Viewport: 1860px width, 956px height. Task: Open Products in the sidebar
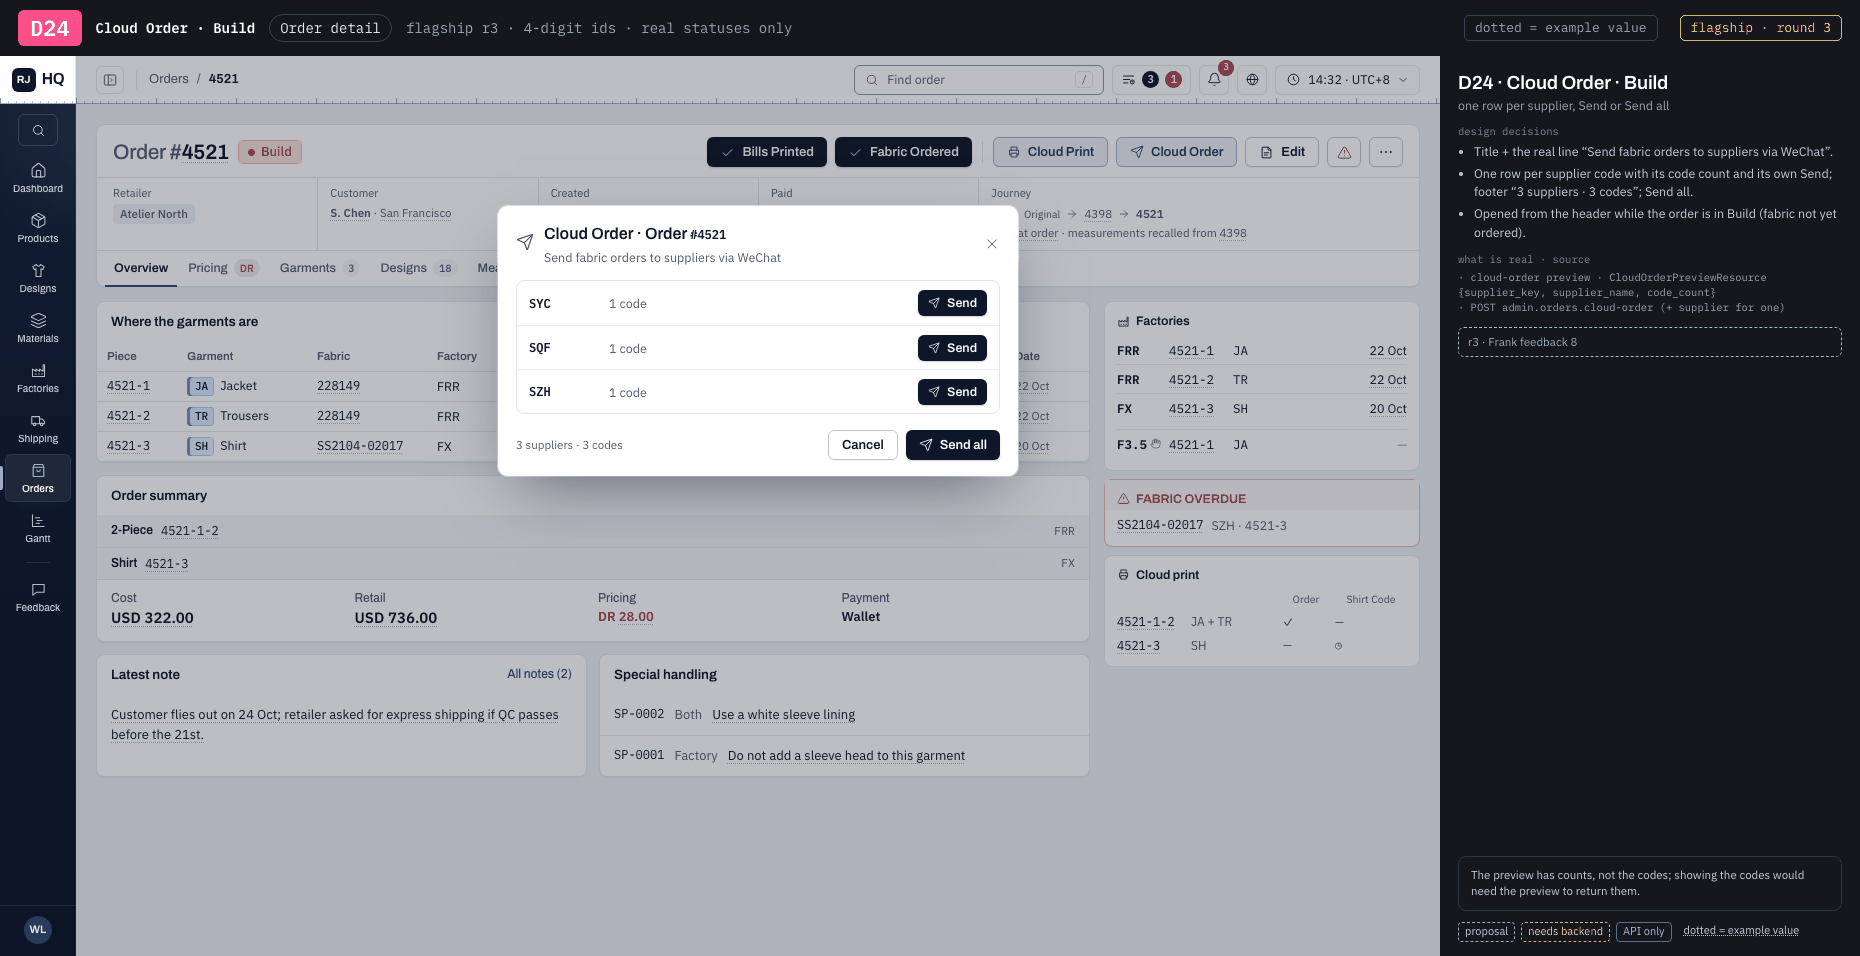(38, 228)
